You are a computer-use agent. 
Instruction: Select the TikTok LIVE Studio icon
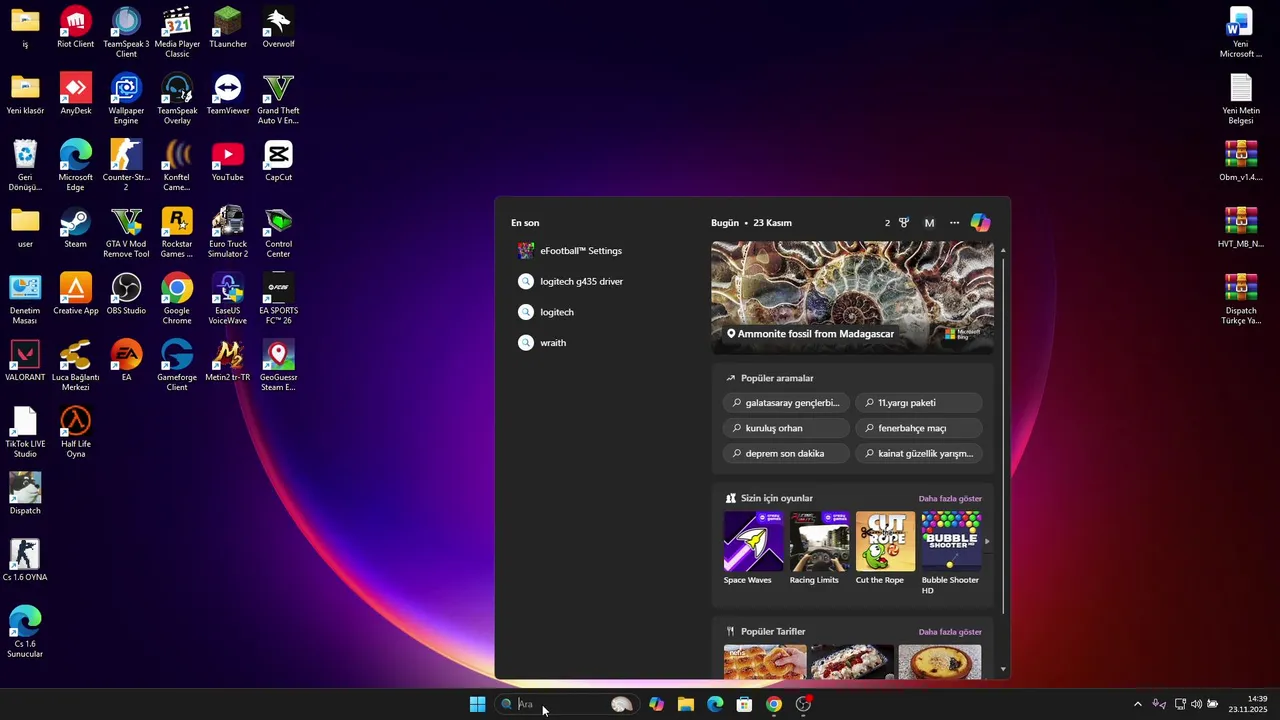click(x=25, y=433)
